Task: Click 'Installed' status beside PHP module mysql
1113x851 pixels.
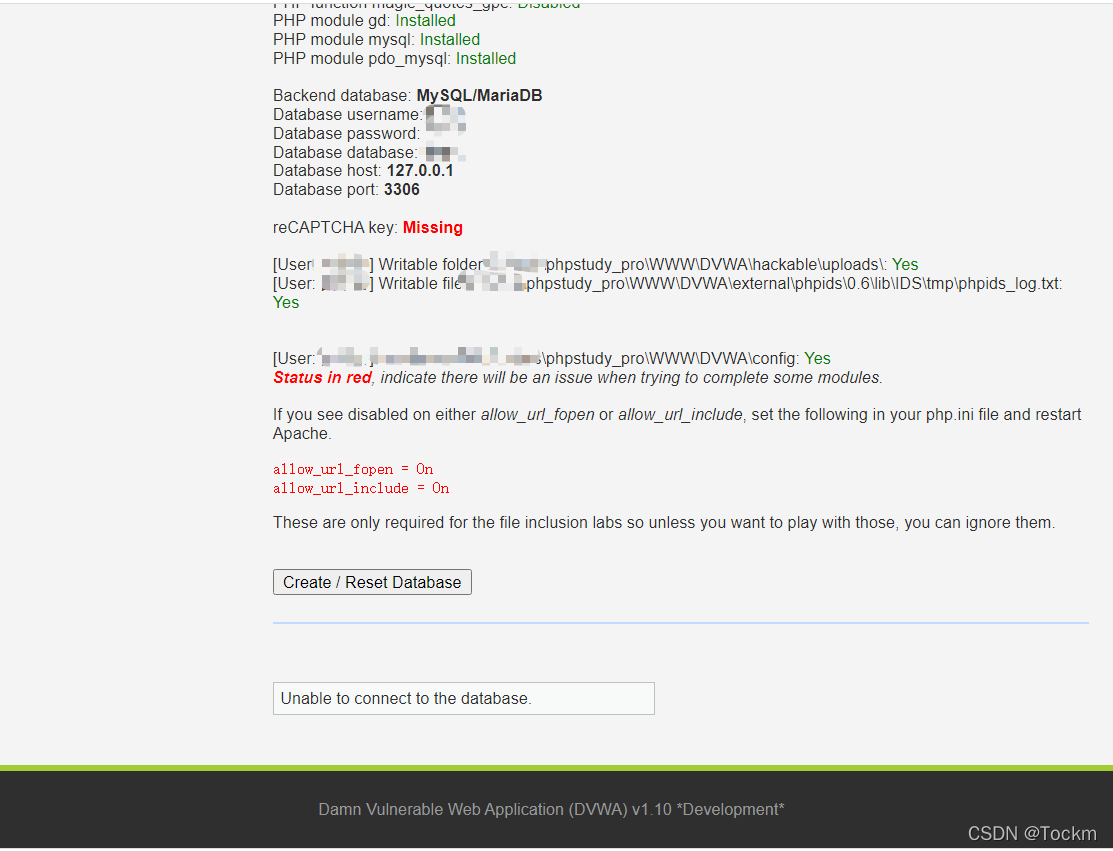Action: 450,40
